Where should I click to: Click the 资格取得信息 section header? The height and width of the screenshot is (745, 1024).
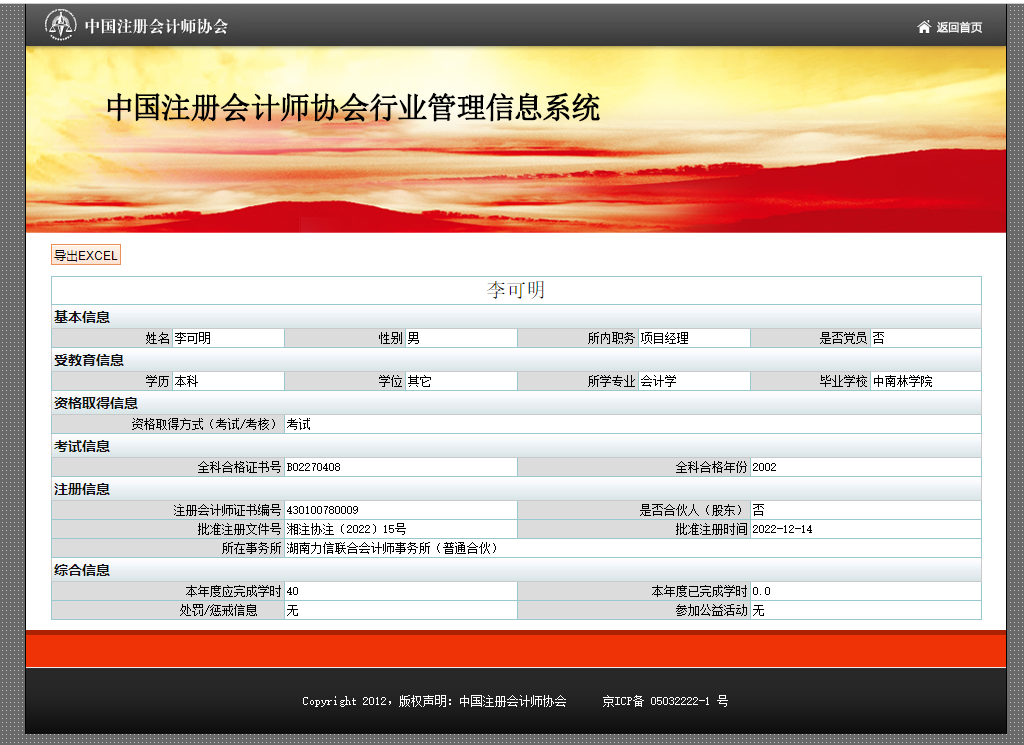click(x=96, y=404)
